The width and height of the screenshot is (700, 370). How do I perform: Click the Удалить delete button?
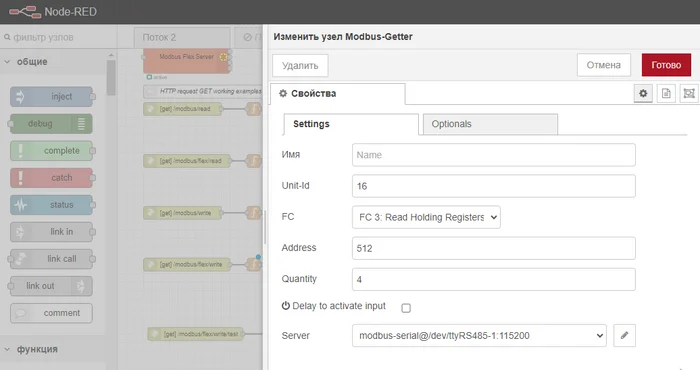tap(300, 66)
